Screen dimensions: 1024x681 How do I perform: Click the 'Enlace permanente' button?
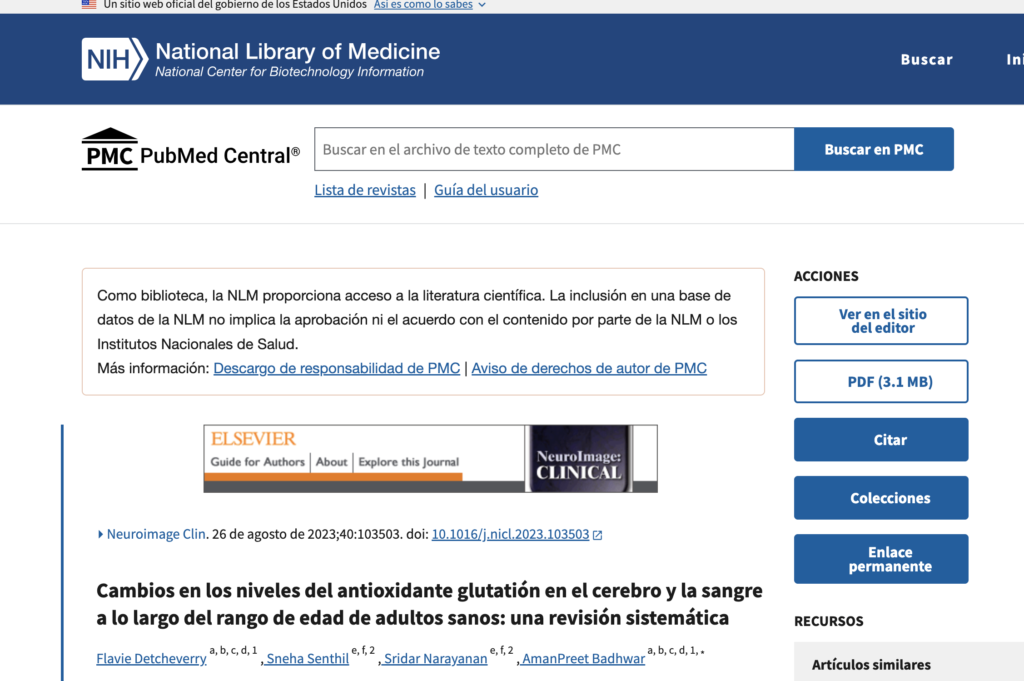point(881,559)
